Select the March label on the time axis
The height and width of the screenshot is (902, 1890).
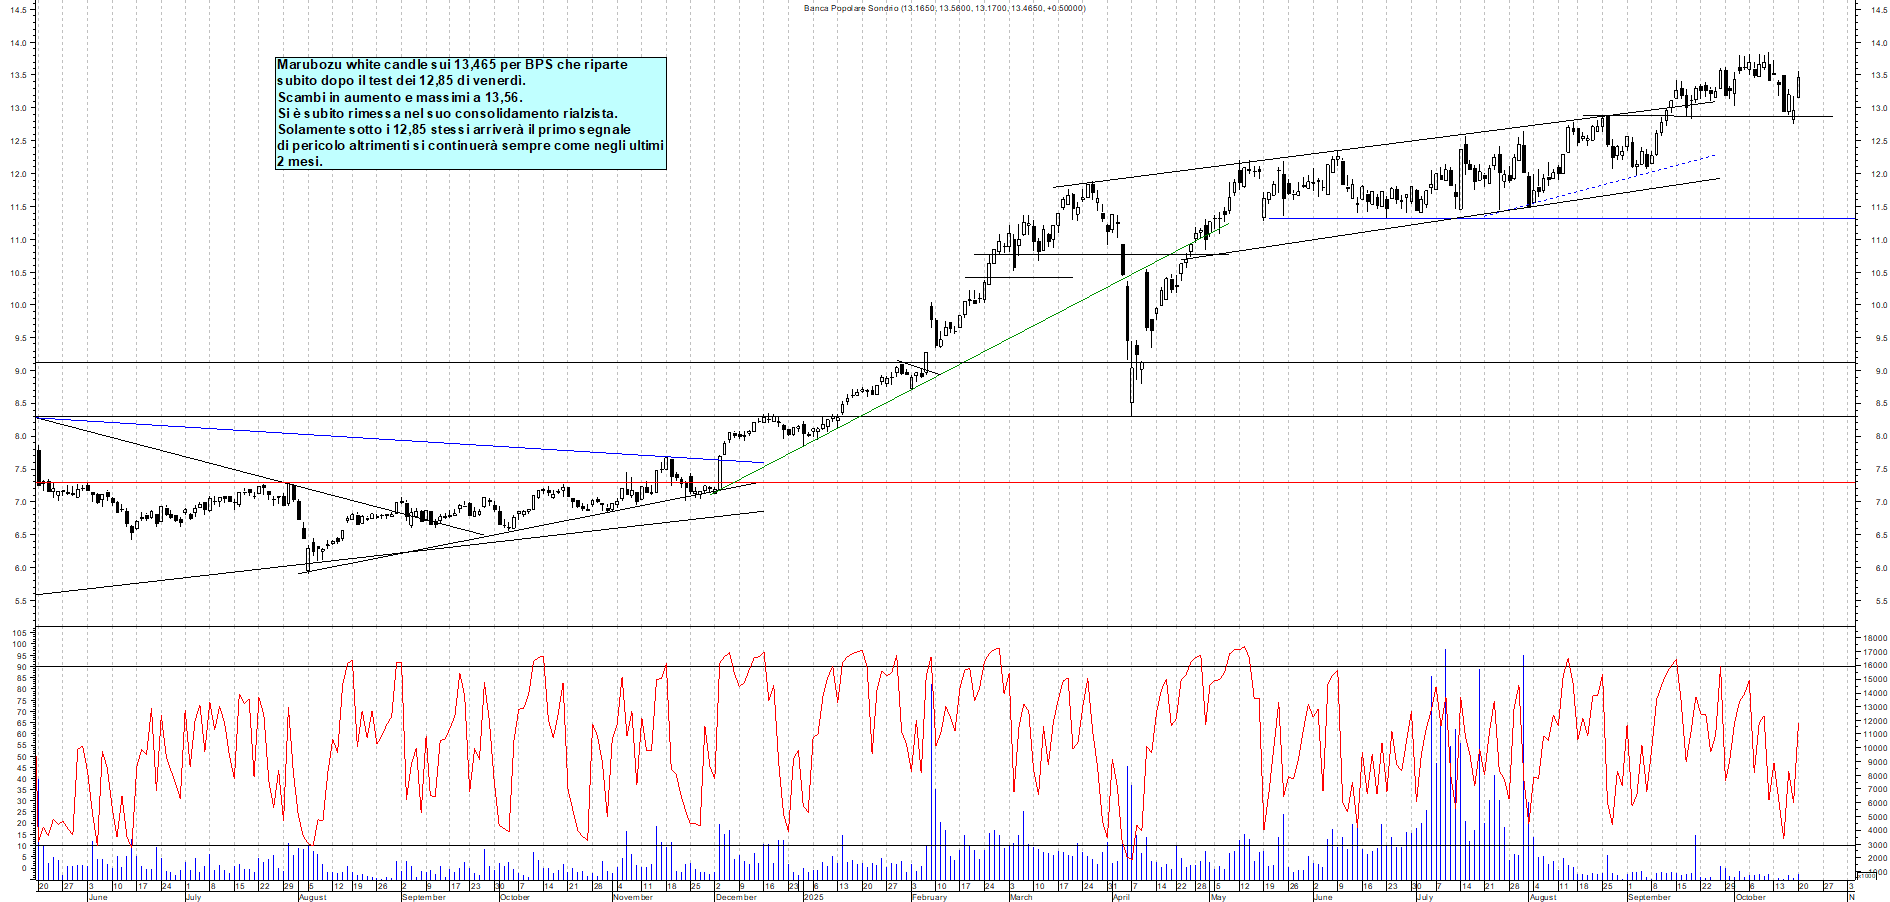pyautogui.click(x=1021, y=897)
